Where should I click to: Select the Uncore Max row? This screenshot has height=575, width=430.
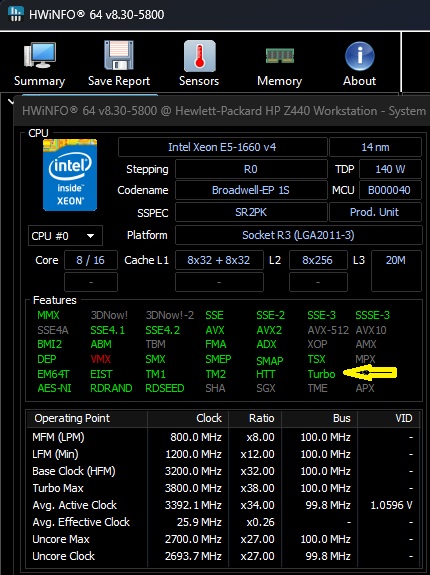224,539
